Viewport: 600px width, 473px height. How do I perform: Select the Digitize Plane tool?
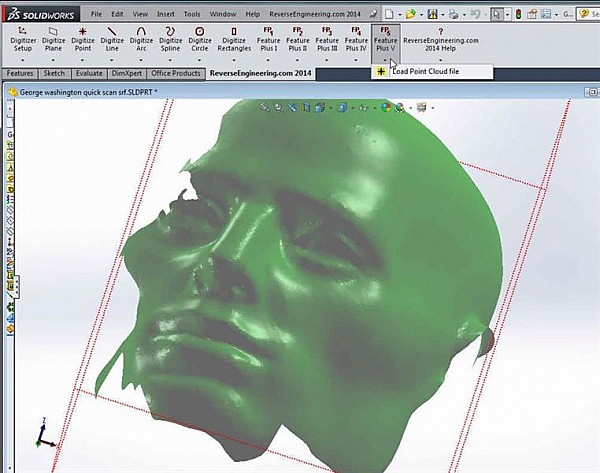point(53,39)
